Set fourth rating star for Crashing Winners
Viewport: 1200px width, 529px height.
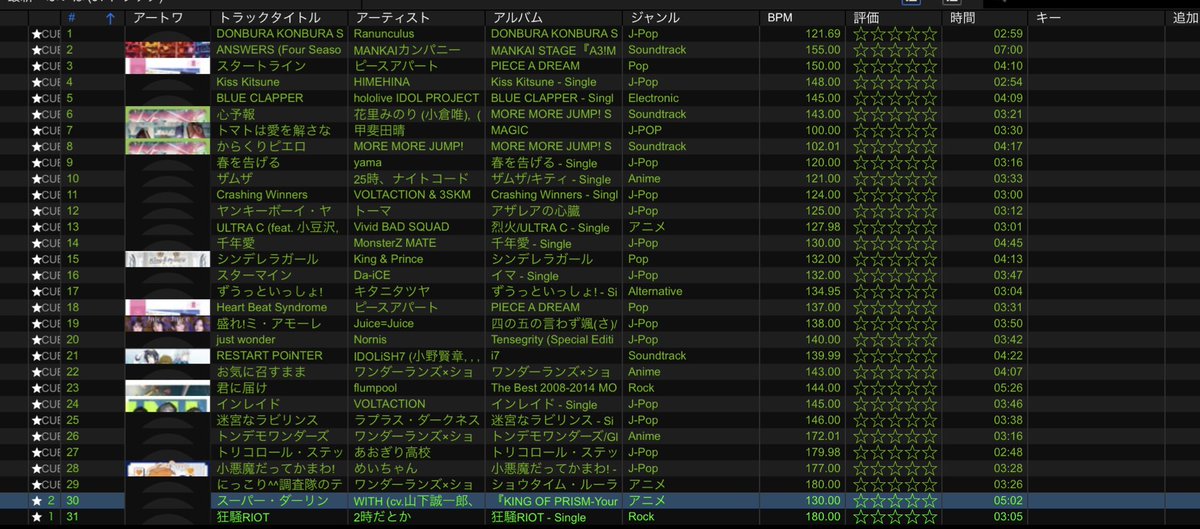coord(912,195)
